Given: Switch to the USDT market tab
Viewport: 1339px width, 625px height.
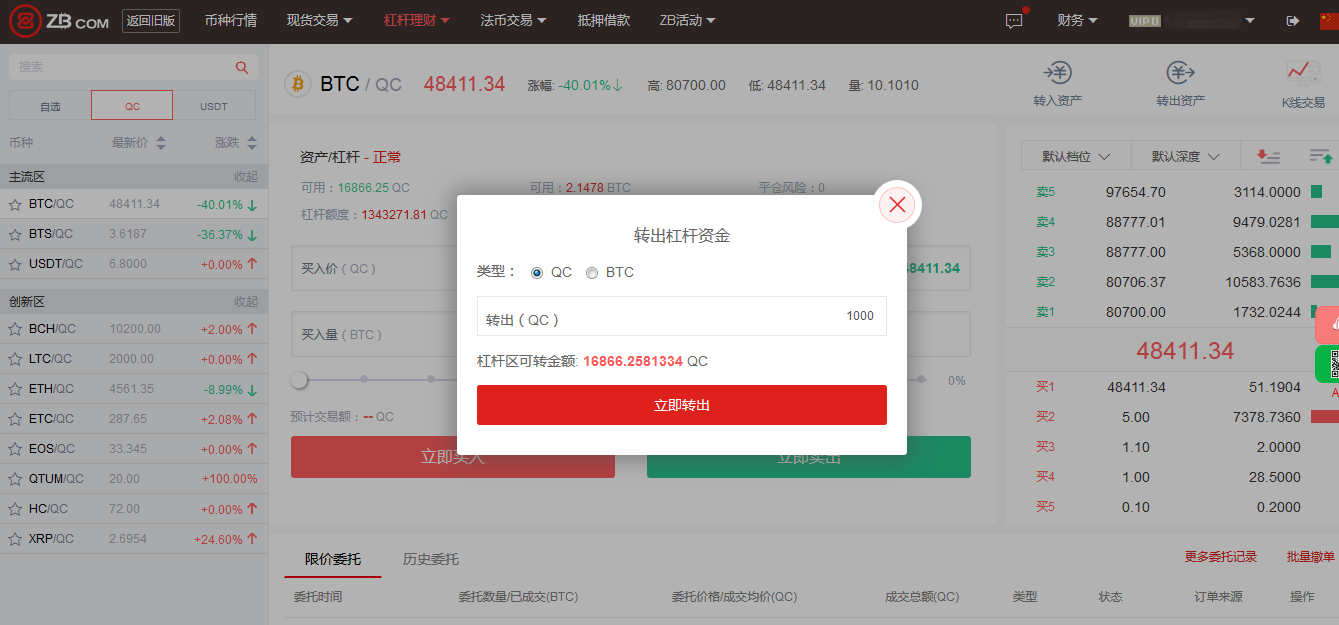Looking at the screenshot, I should click(214, 106).
